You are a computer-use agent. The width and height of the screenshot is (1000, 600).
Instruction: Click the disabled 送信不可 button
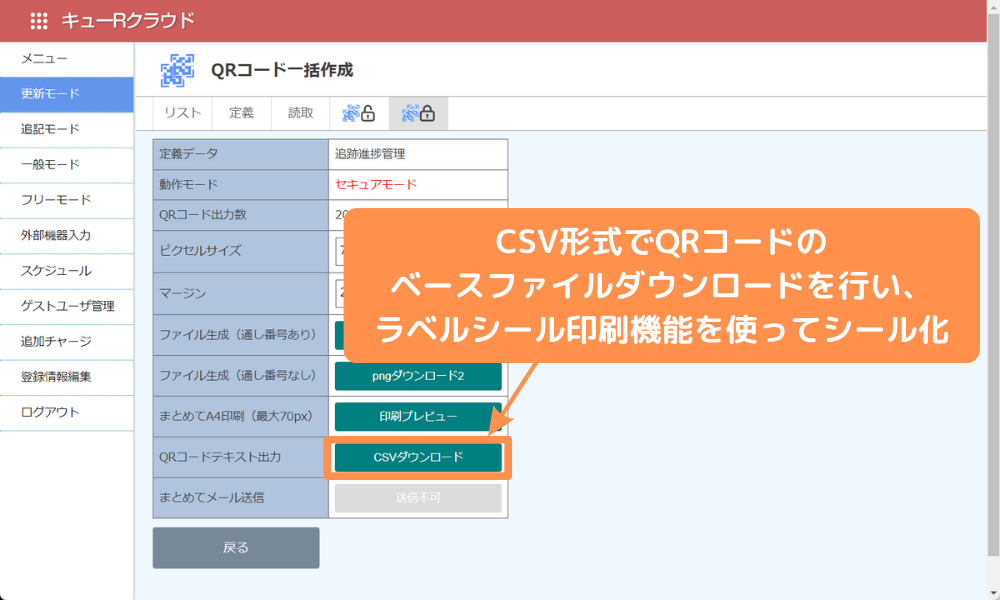(418, 498)
